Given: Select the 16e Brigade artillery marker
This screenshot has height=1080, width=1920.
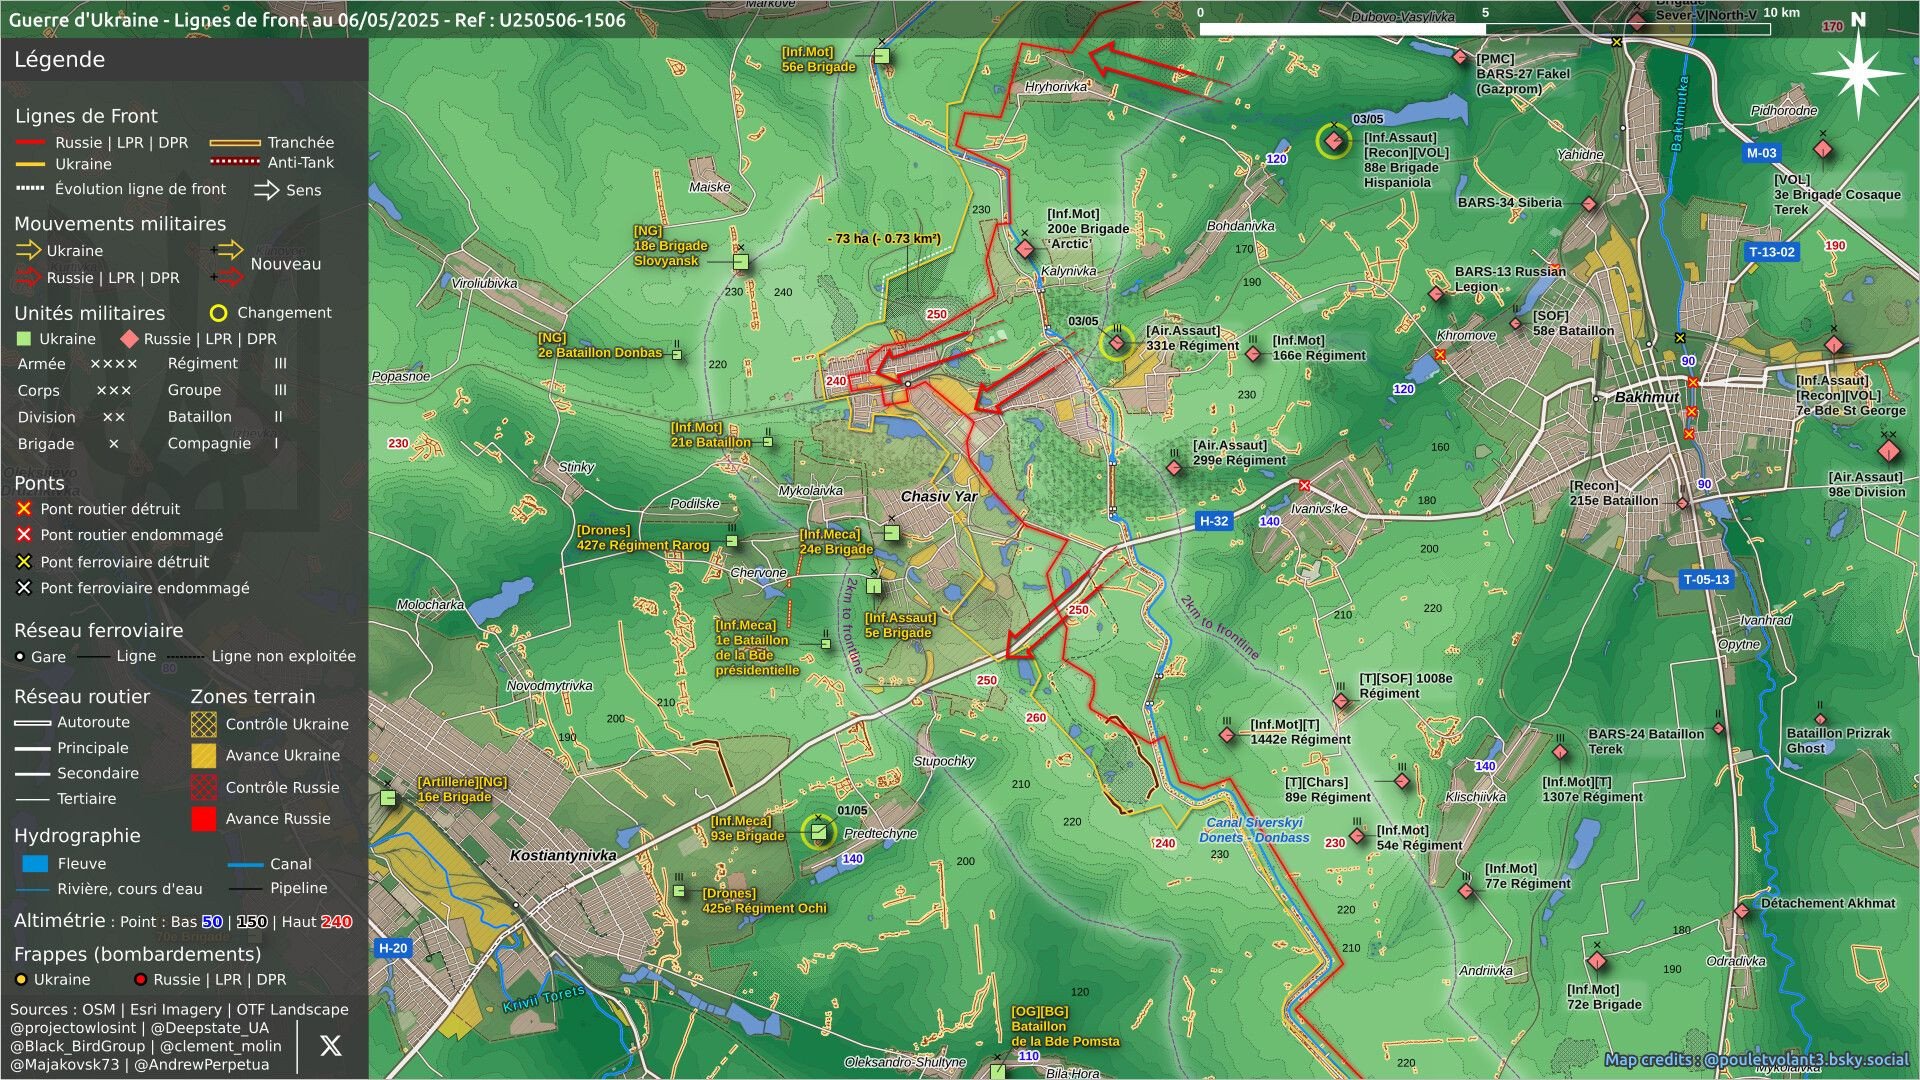Looking at the screenshot, I should click(388, 797).
